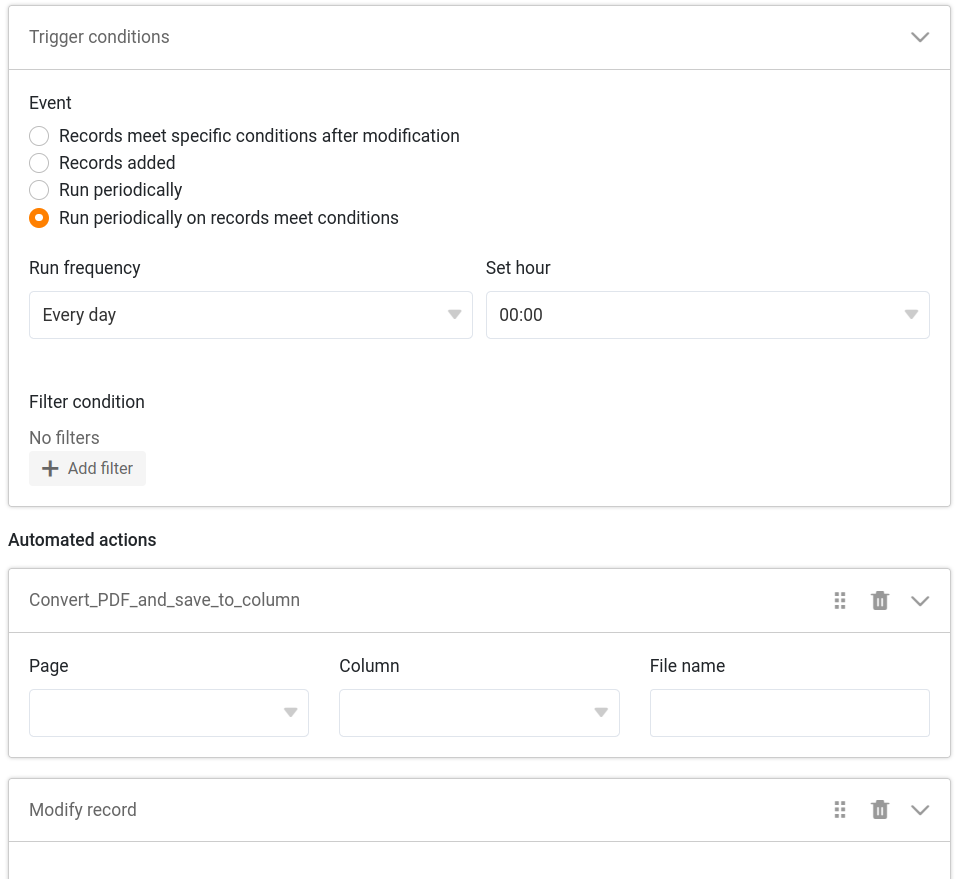This screenshot has height=879, width=964.
Task: Open the Column dropdown
Action: [x=479, y=713]
